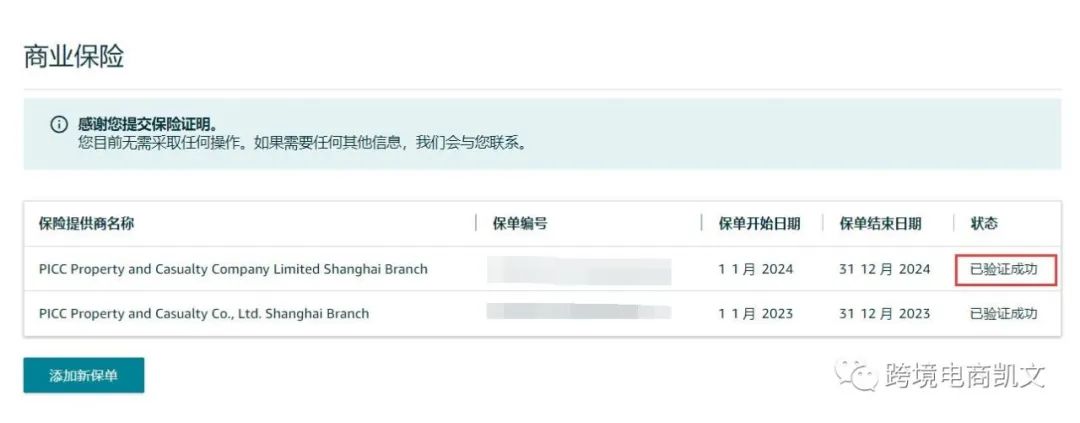Image resolution: width=1080 pixels, height=423 pixels.
Task: Click the highlighted 已验证成功 status for 2024
Action: coord(1006,269)
